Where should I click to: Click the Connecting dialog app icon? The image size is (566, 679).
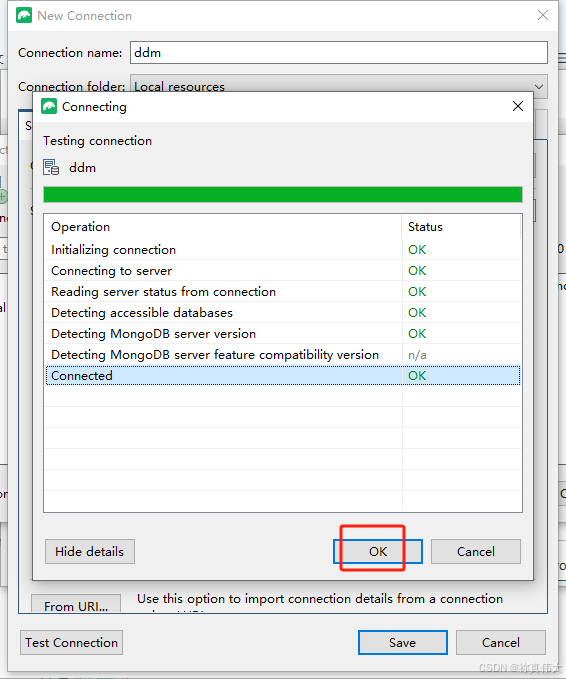click(49, 106)
